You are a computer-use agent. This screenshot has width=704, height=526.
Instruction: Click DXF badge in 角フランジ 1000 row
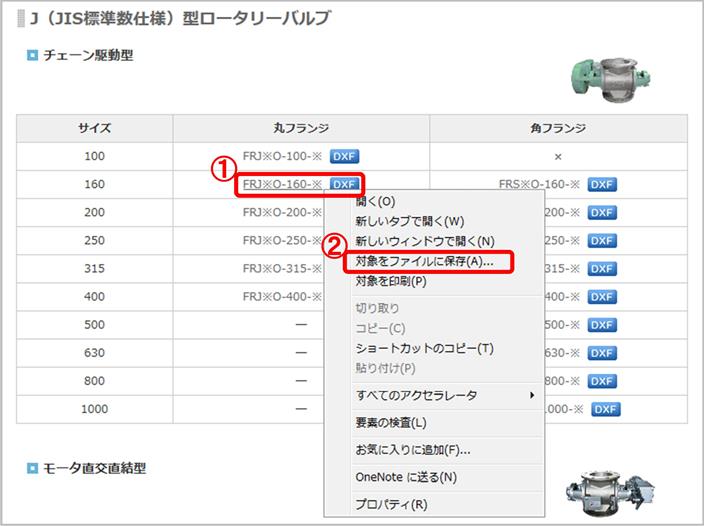tap(606, 409)
